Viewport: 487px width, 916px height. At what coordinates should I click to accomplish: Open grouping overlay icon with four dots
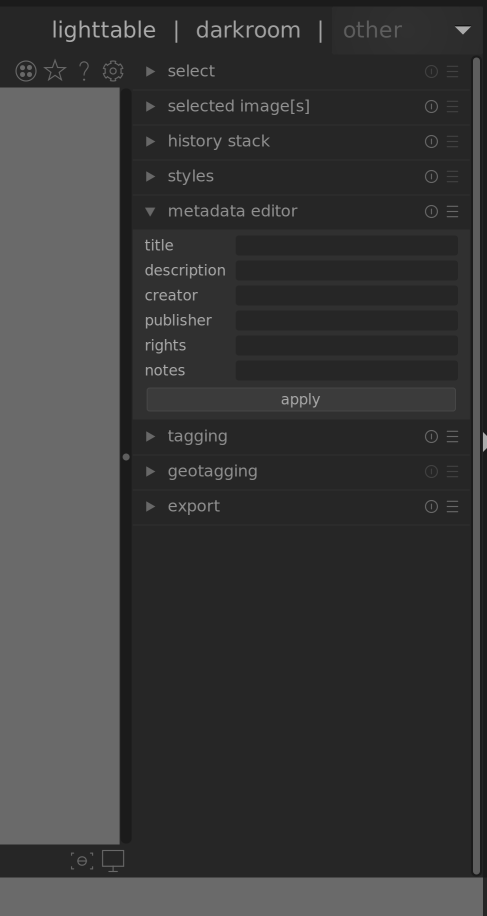[x=26, y=71]
